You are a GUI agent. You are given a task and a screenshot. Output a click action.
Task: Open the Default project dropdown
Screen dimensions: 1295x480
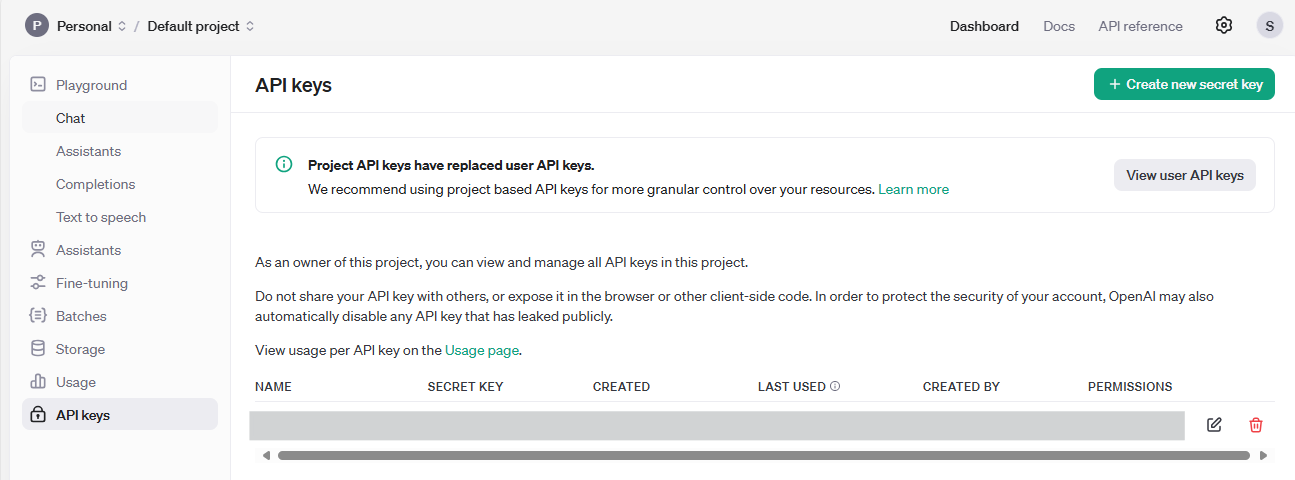pyautogui.click(x=201, y=26)
